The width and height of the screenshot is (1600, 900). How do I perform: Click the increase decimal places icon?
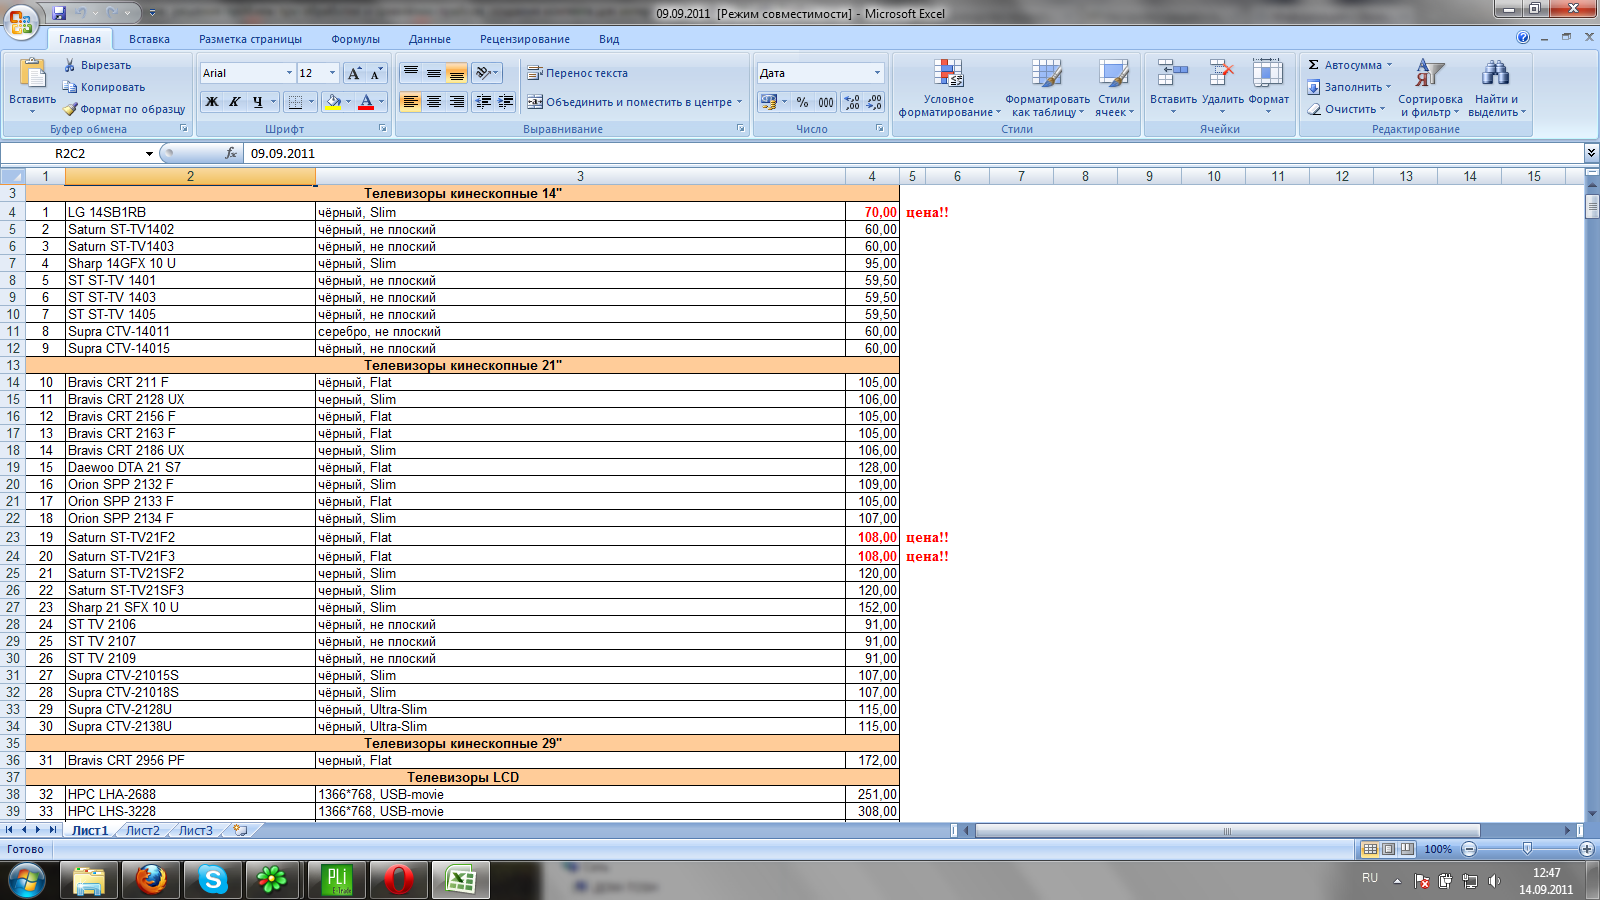coord(852,102)
